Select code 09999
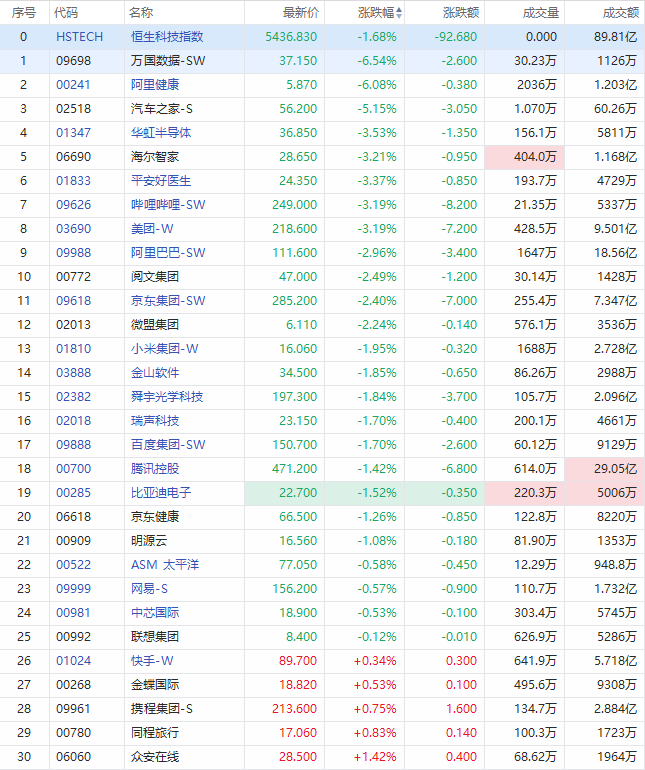 (73, 589)
